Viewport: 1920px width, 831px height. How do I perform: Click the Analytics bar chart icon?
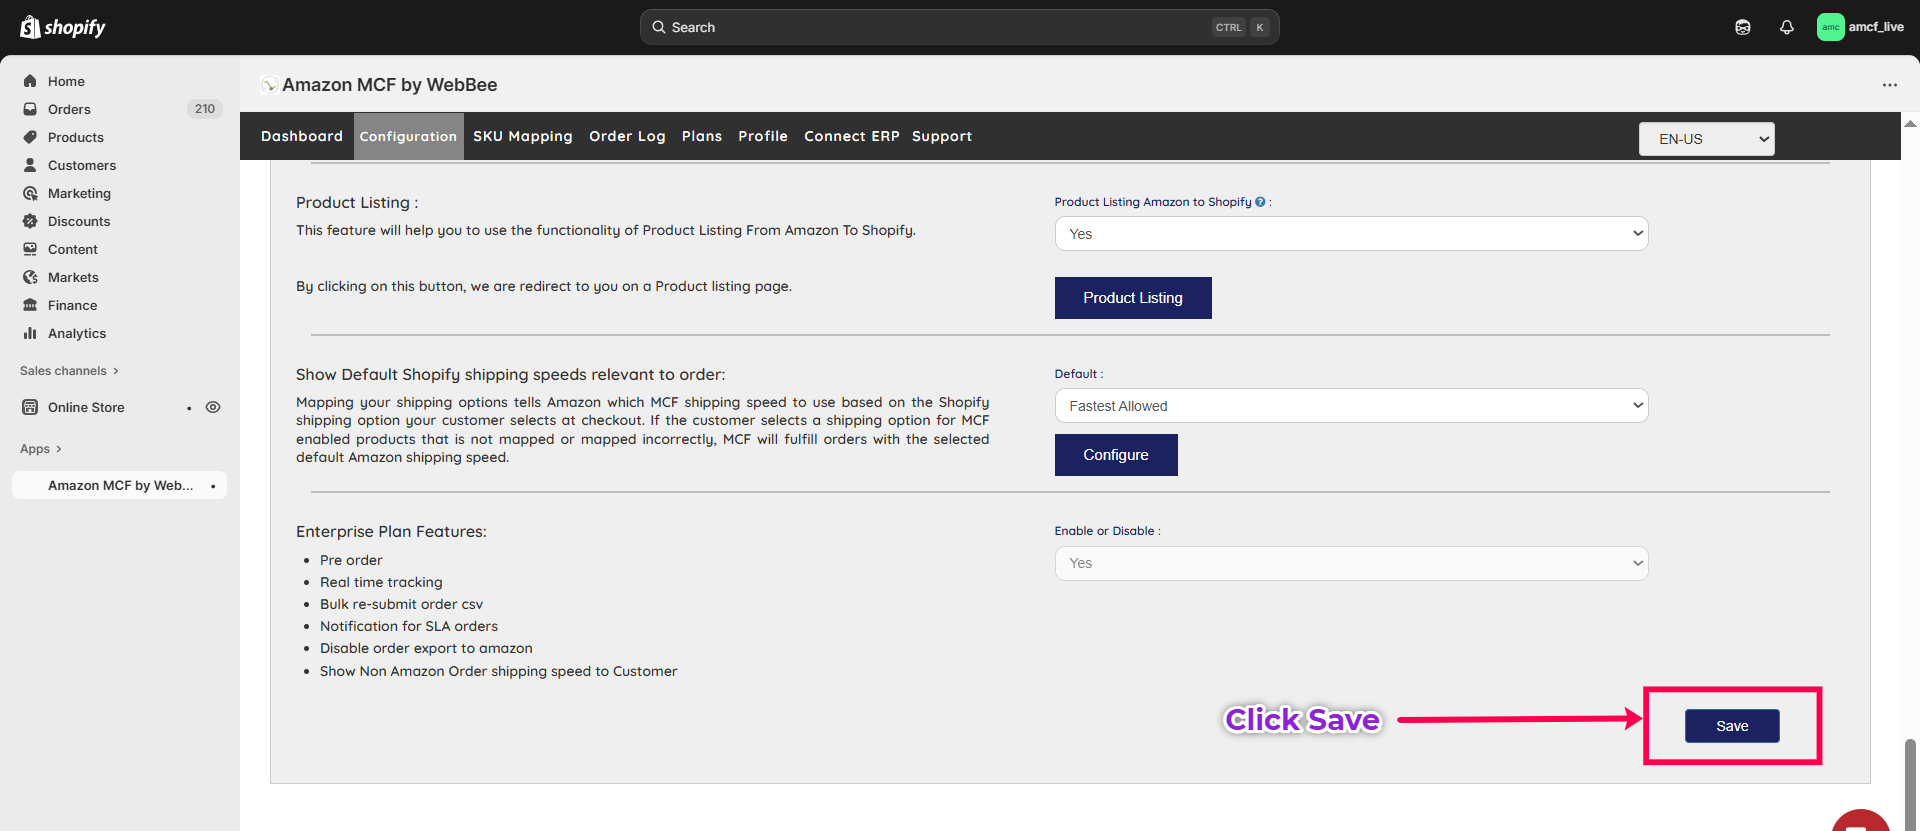[x=30, y=333]
